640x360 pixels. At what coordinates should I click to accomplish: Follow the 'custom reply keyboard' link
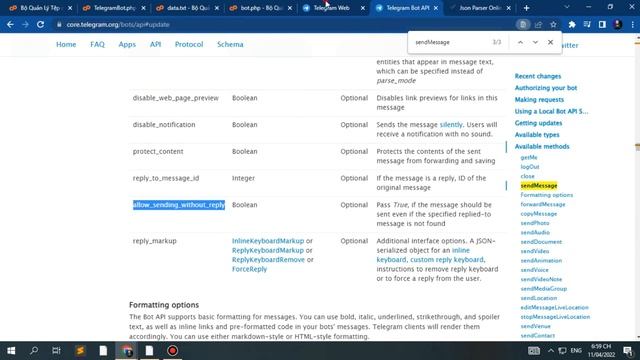(x=447, y=260)
